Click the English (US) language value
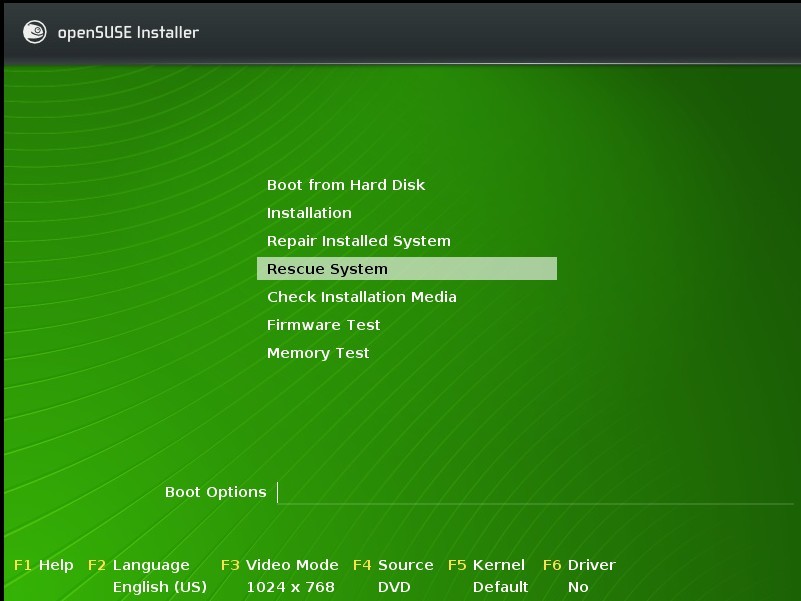Viewport: 801px width, 601px height. (x=159, y=587)
